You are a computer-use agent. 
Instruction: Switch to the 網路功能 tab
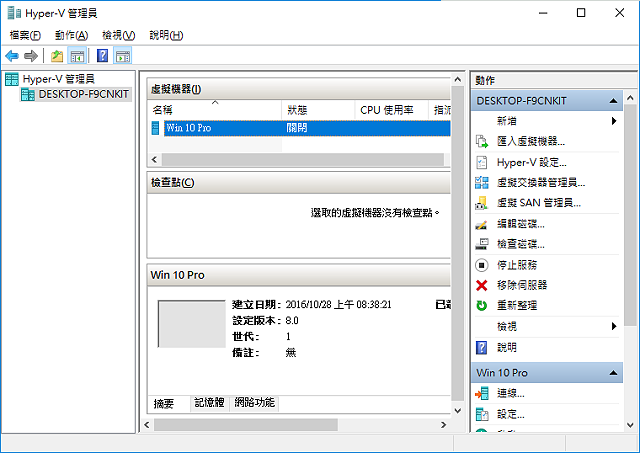click(254, 403)
